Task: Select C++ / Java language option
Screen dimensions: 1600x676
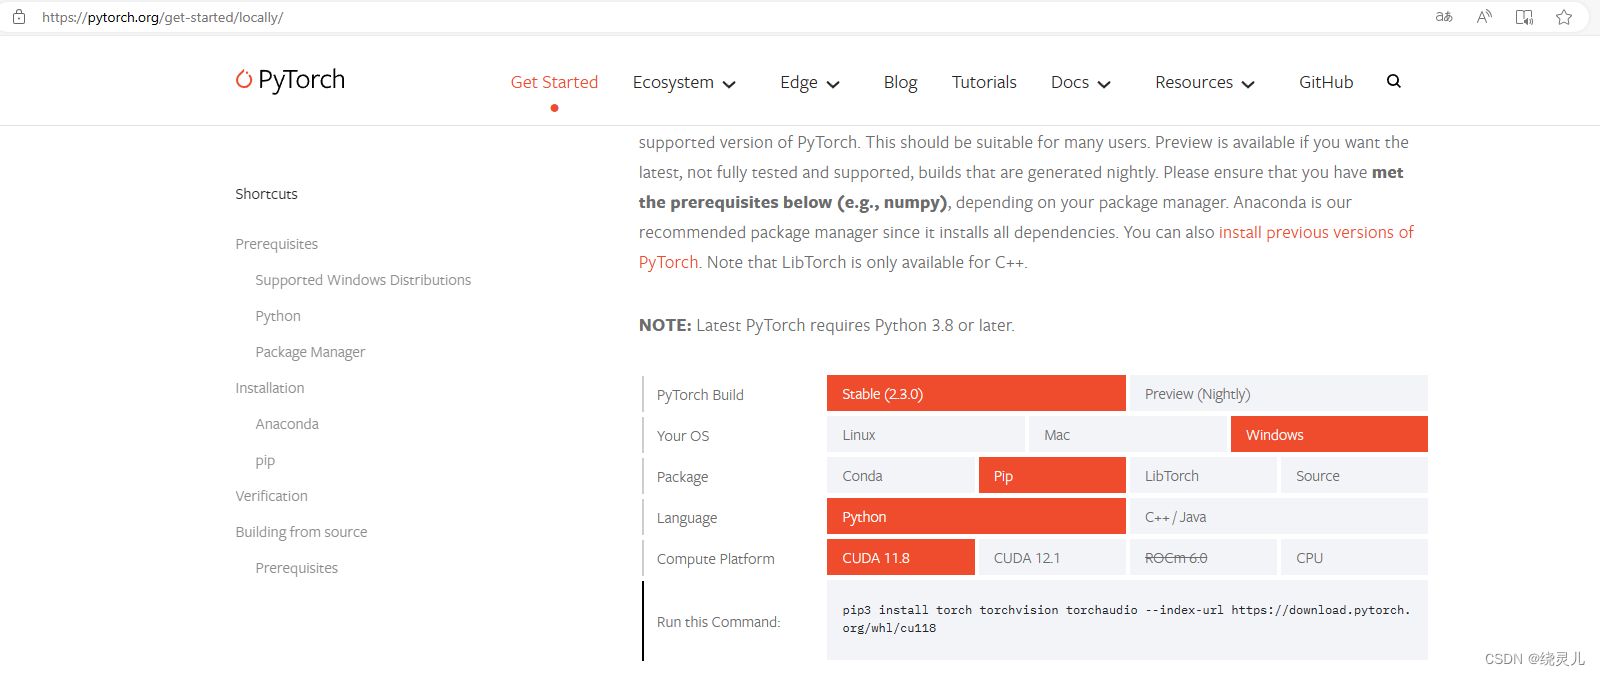Action: tap(1279, 516)
